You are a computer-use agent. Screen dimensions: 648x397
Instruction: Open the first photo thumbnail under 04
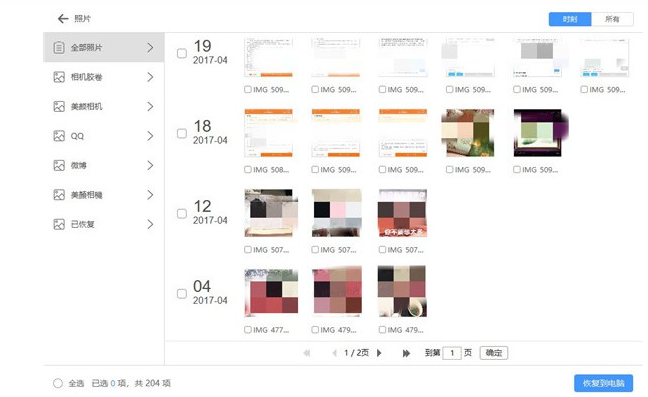point(271,291)
